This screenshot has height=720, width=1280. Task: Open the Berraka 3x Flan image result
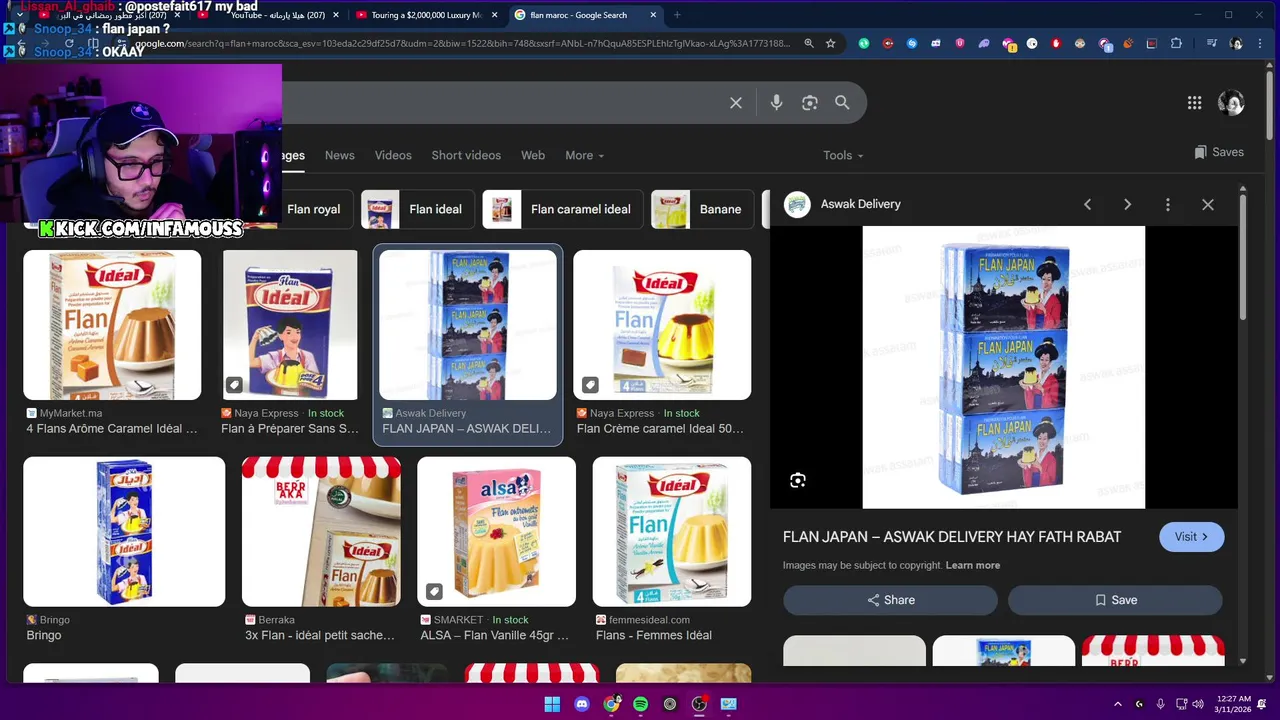coord(321,532)
